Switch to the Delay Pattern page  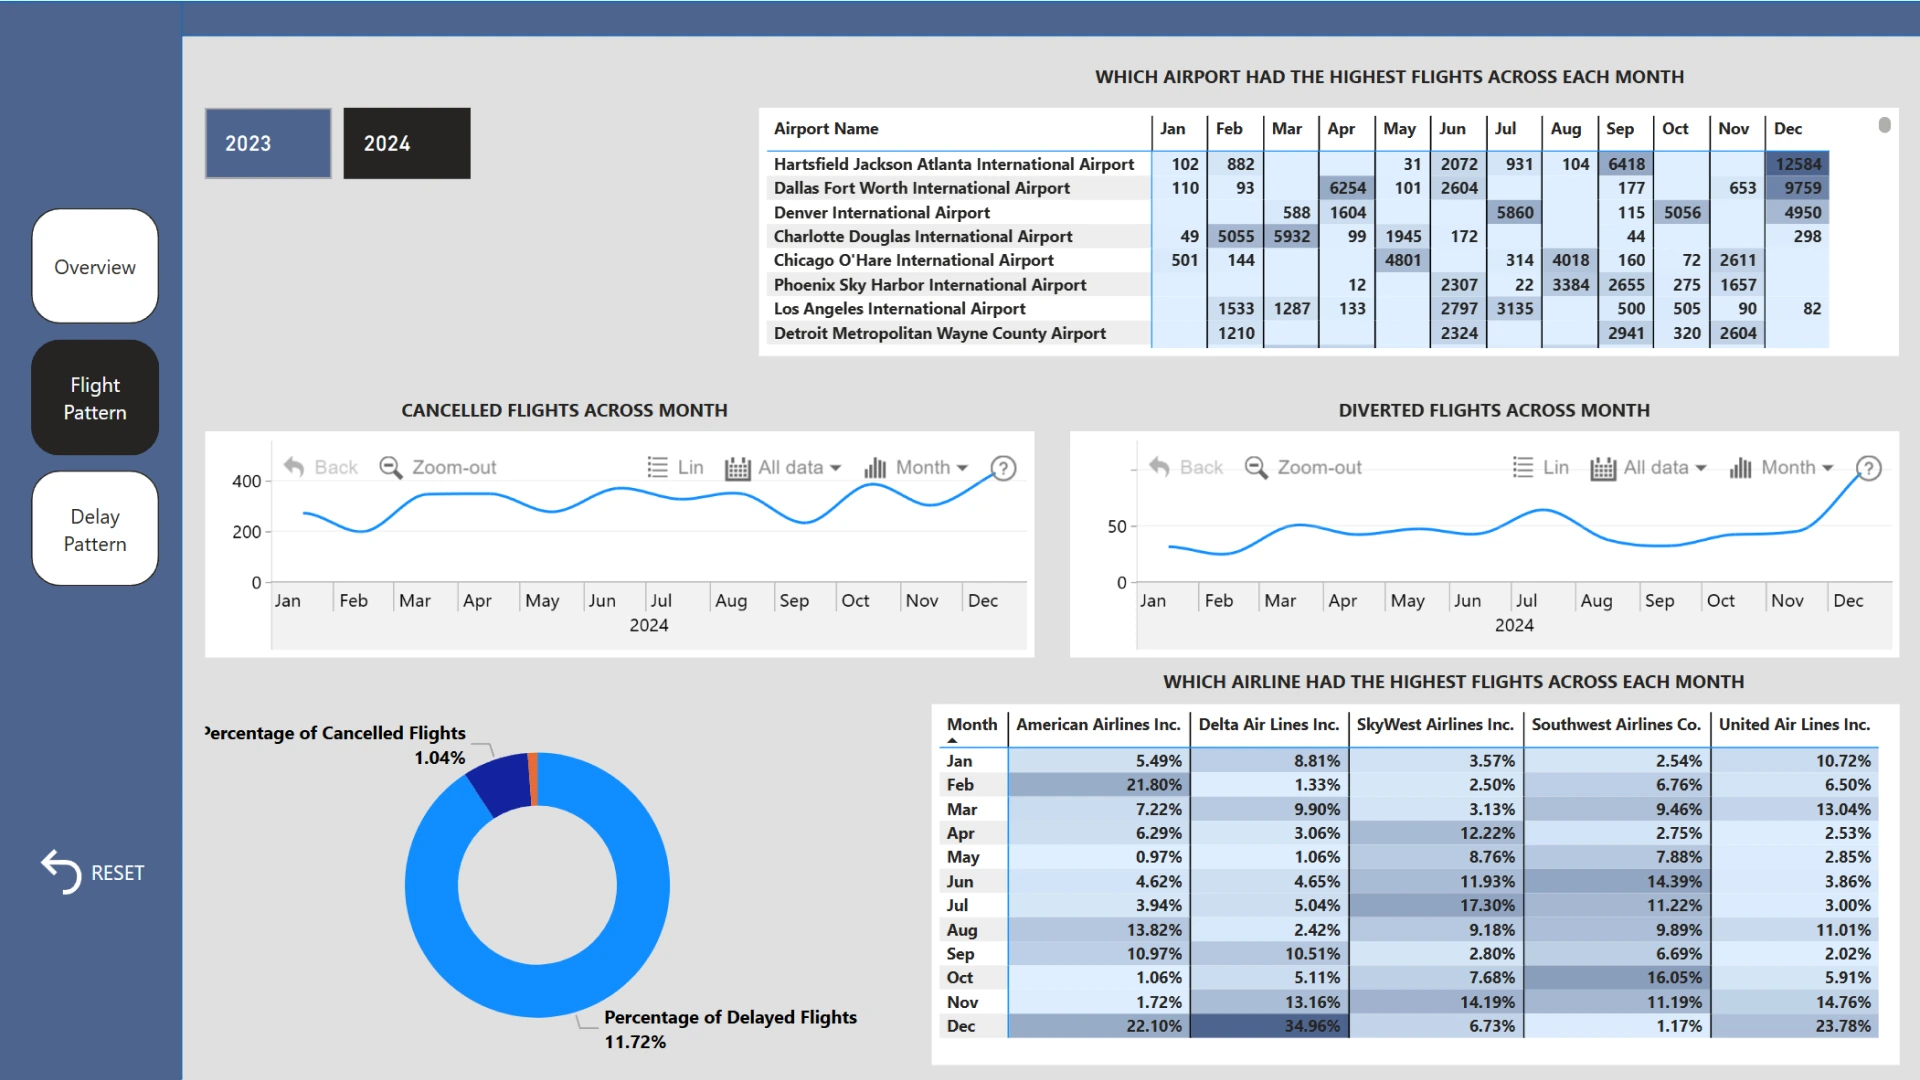coord(95,530)
